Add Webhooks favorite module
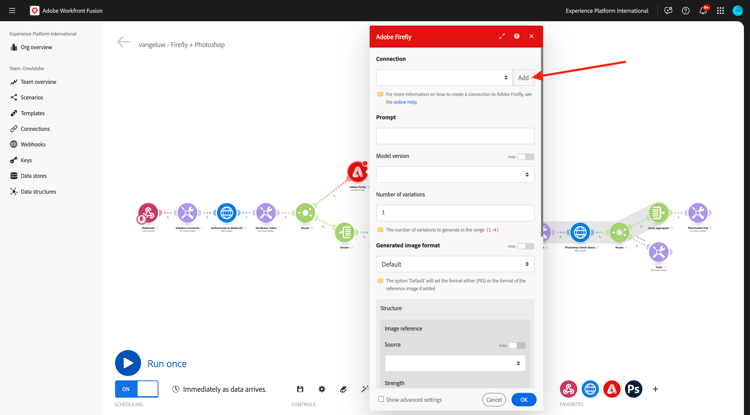Screen dimensions: 750x415 (x=568, y=389)
